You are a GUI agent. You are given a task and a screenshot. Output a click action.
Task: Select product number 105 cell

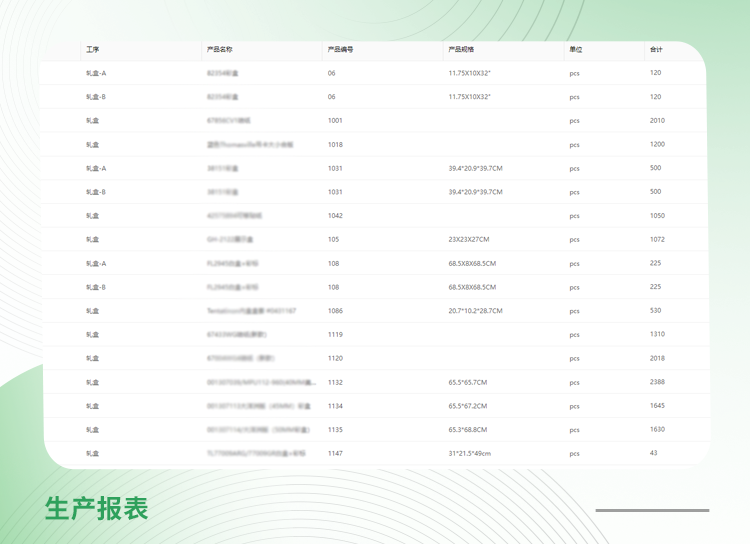click(x=333, y=239)
